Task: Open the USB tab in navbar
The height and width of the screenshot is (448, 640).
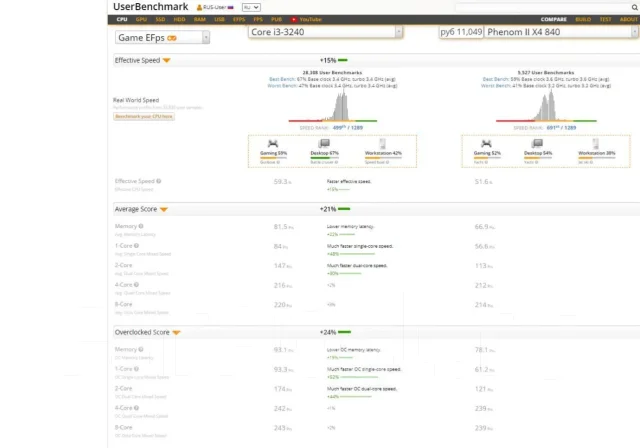Action: click(x=220, y=19)
